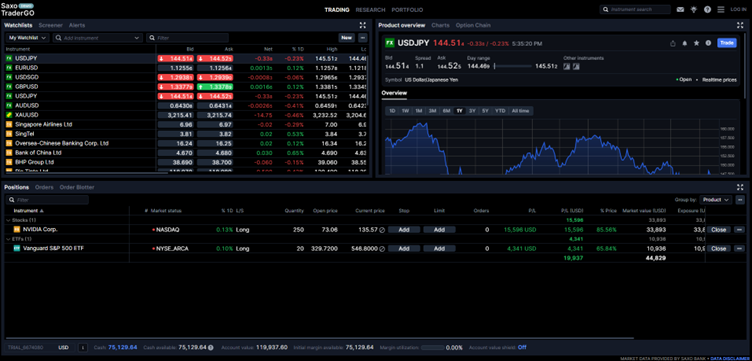
Task: Click Vanguard ETF current price status icon
Action: tap(382, 249)
